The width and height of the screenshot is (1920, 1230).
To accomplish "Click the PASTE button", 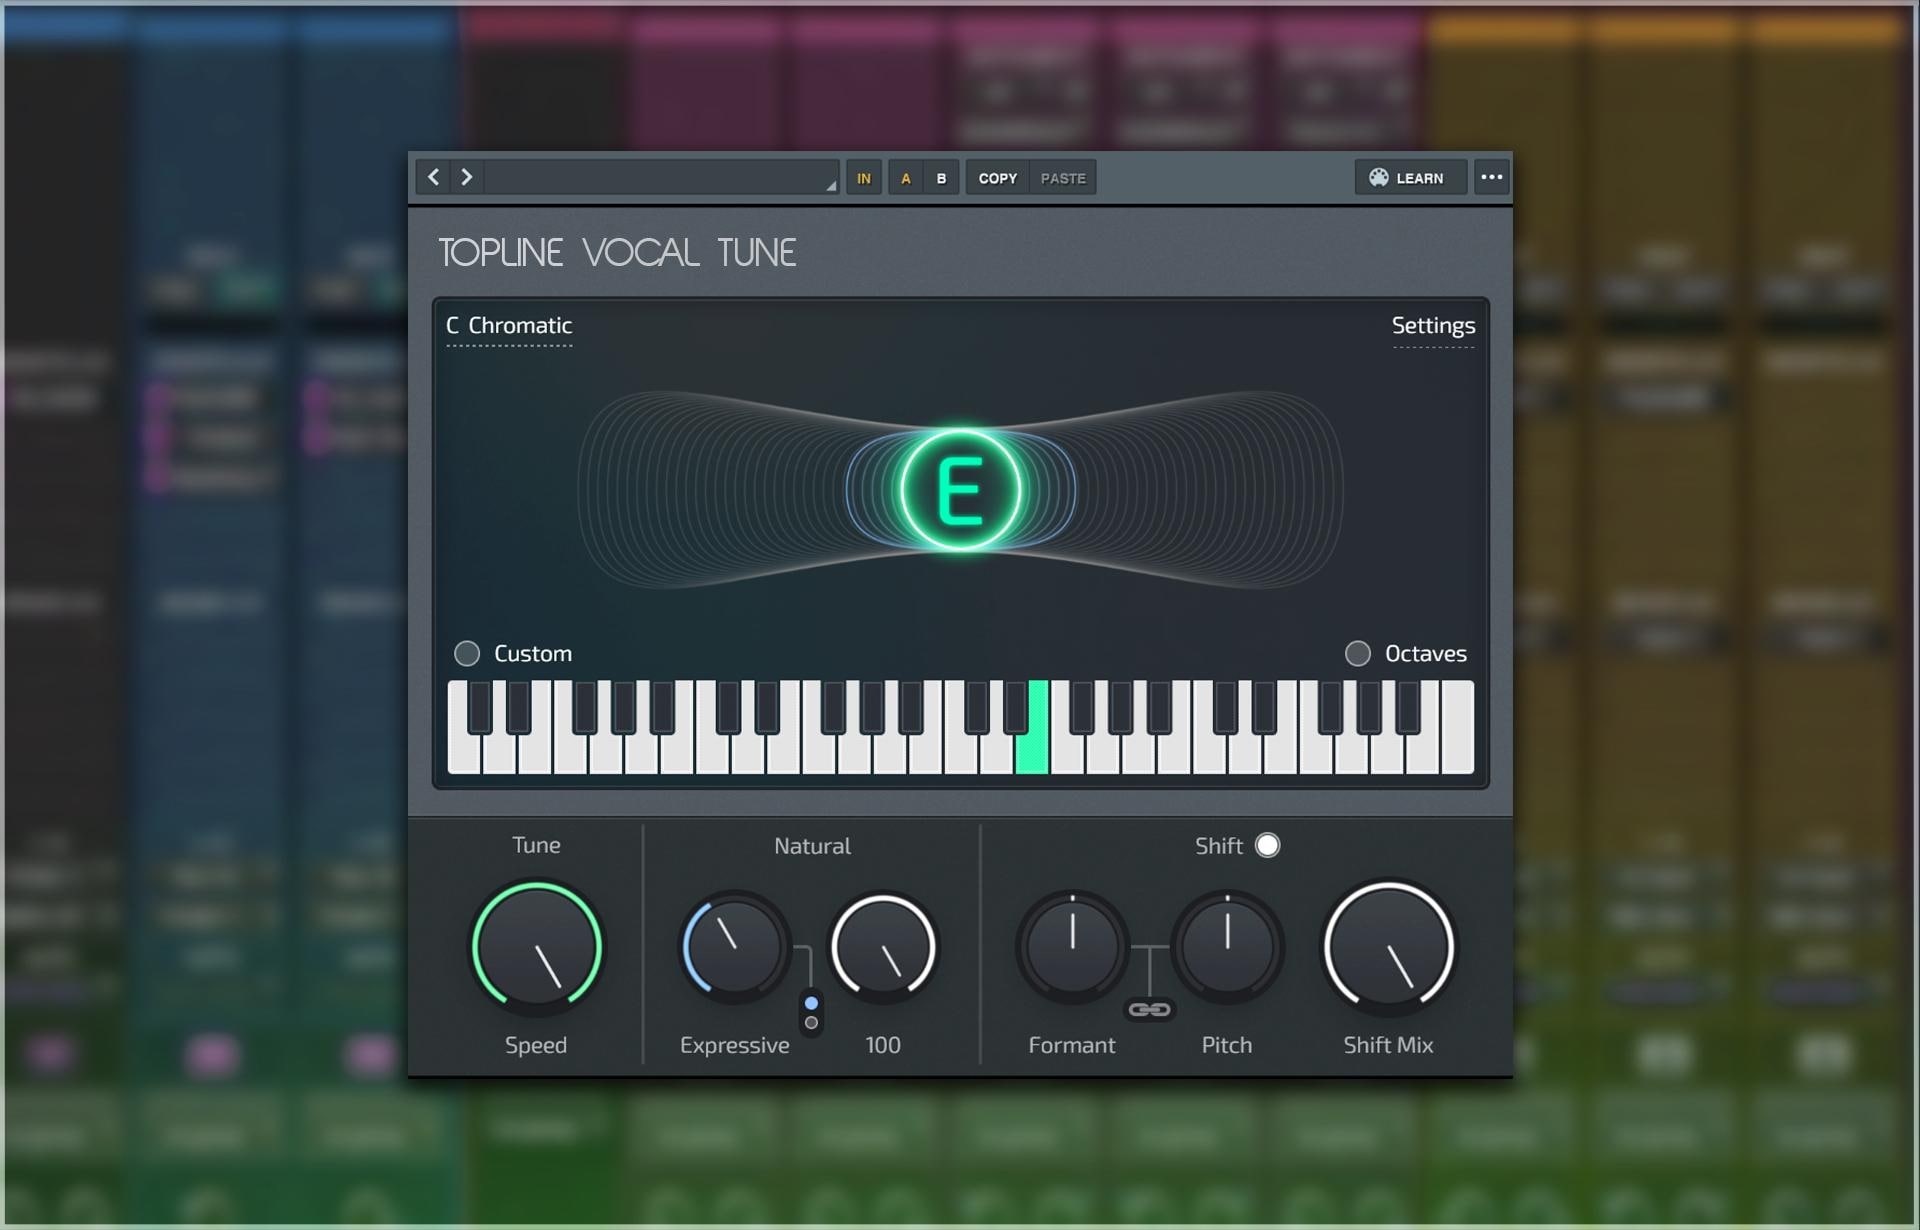I will [x=1063, y=178].
